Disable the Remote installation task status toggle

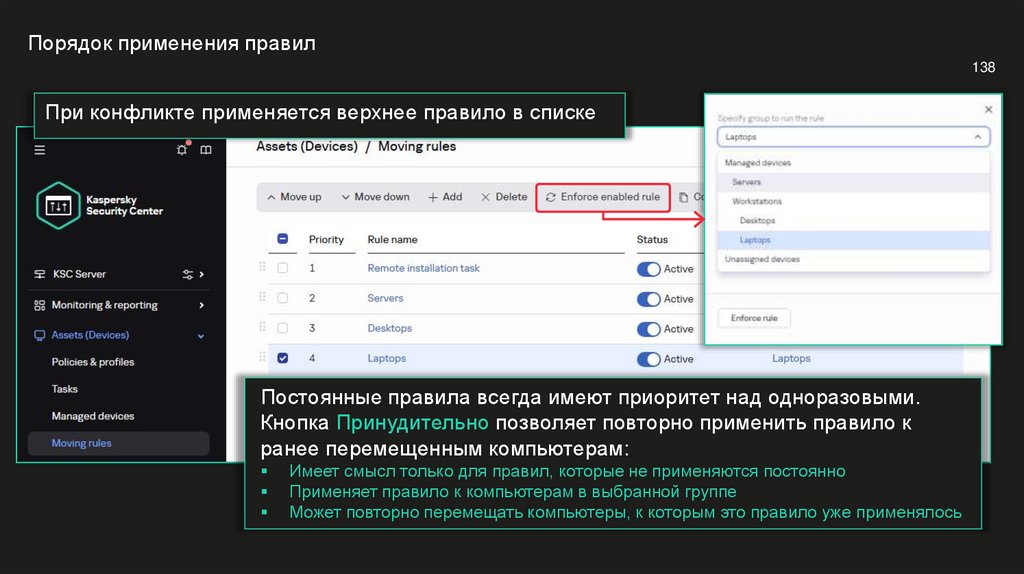point(648,269)
